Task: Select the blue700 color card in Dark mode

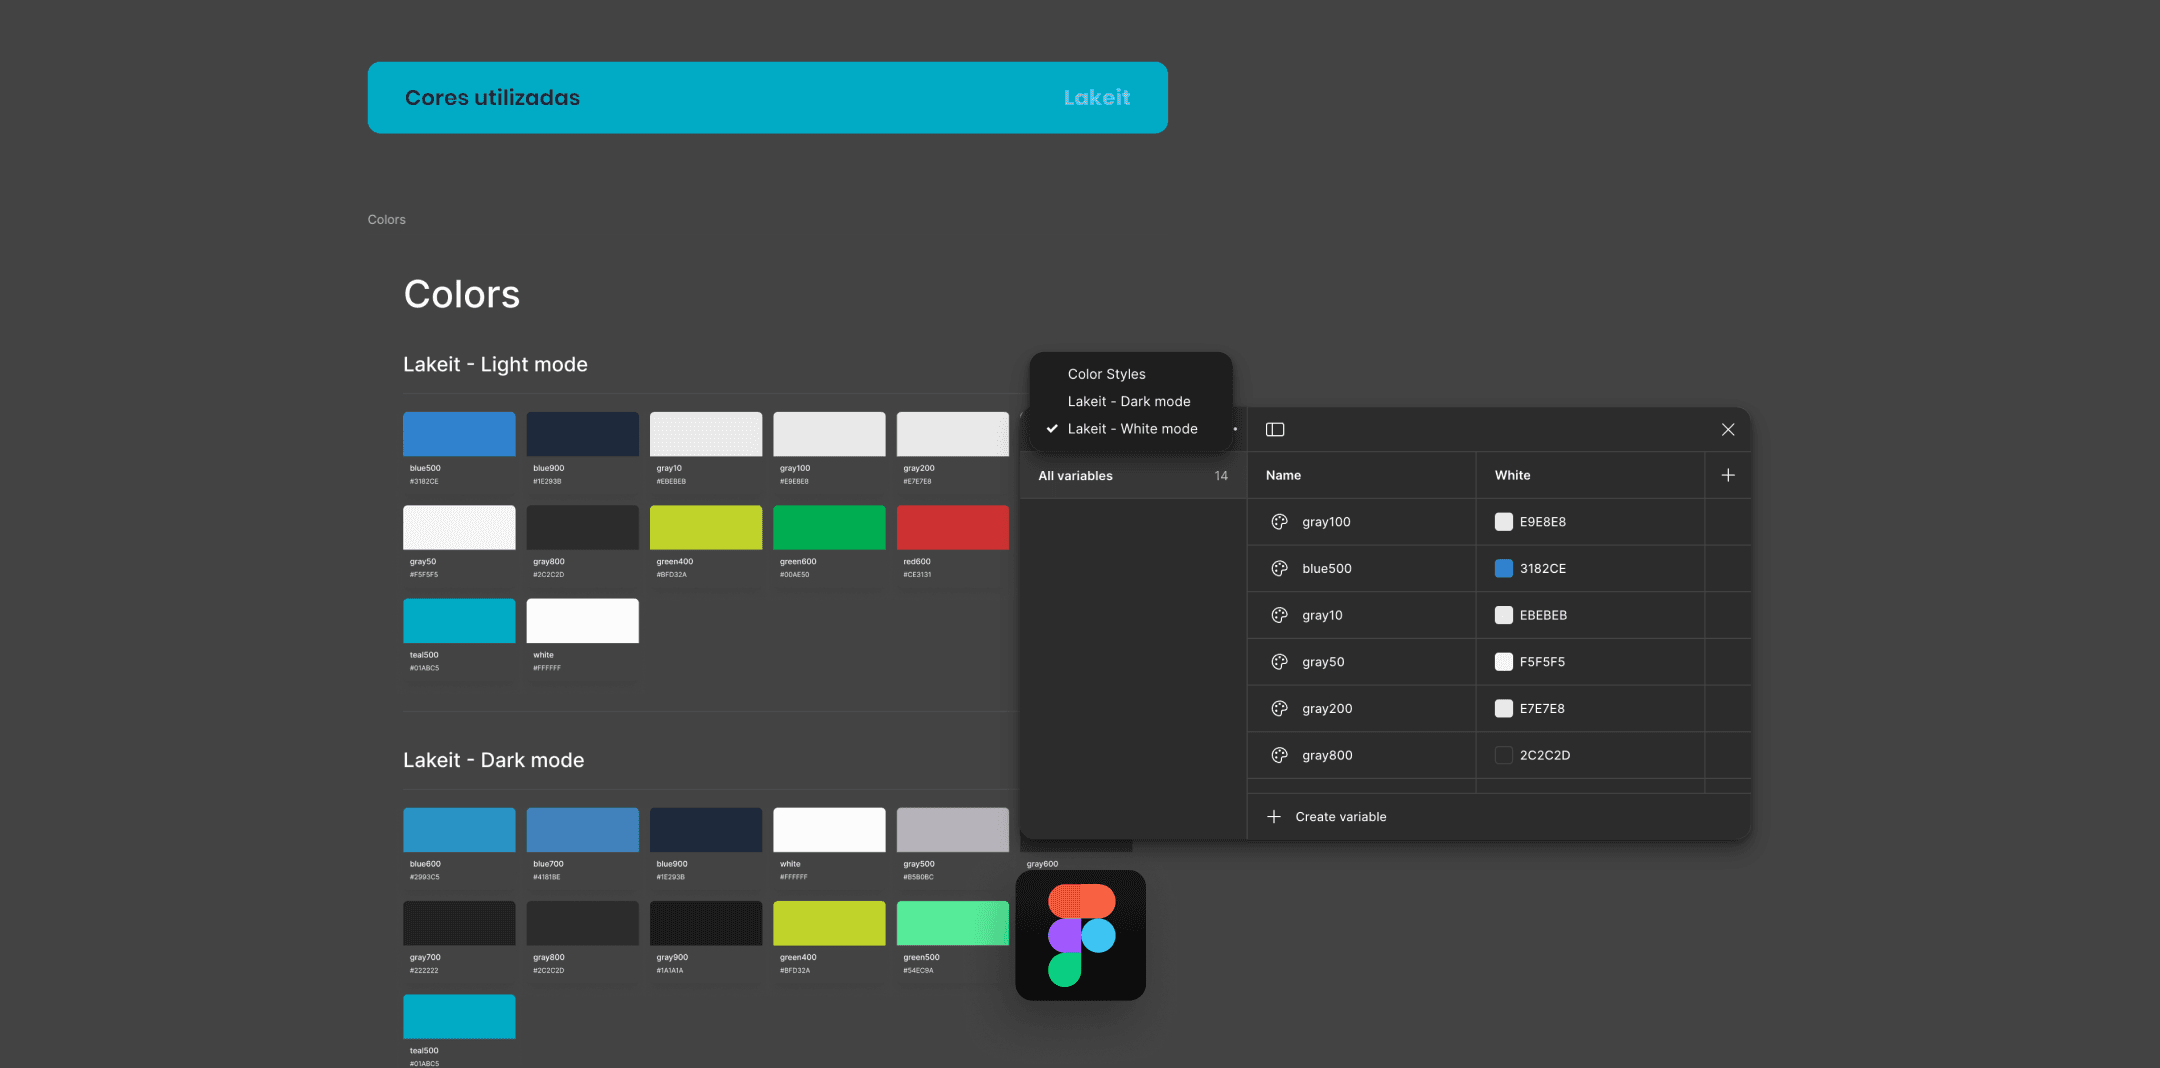Action: [583, 847]
